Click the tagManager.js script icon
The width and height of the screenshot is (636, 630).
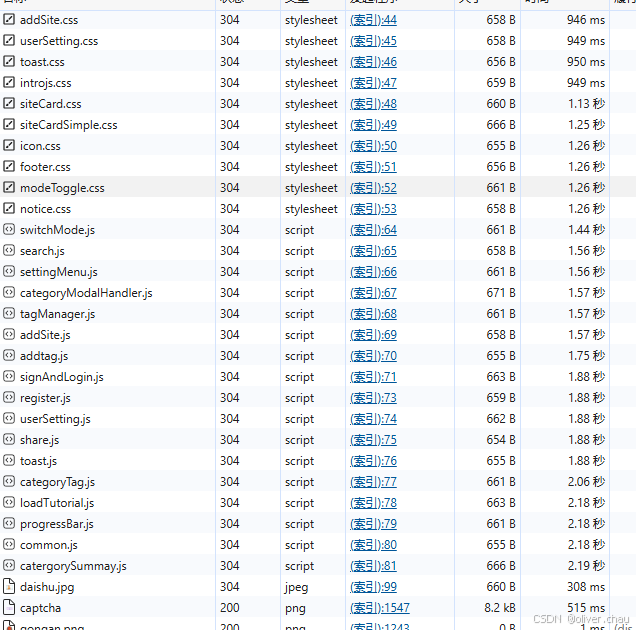pyautogui.click(x=9, y=314)
